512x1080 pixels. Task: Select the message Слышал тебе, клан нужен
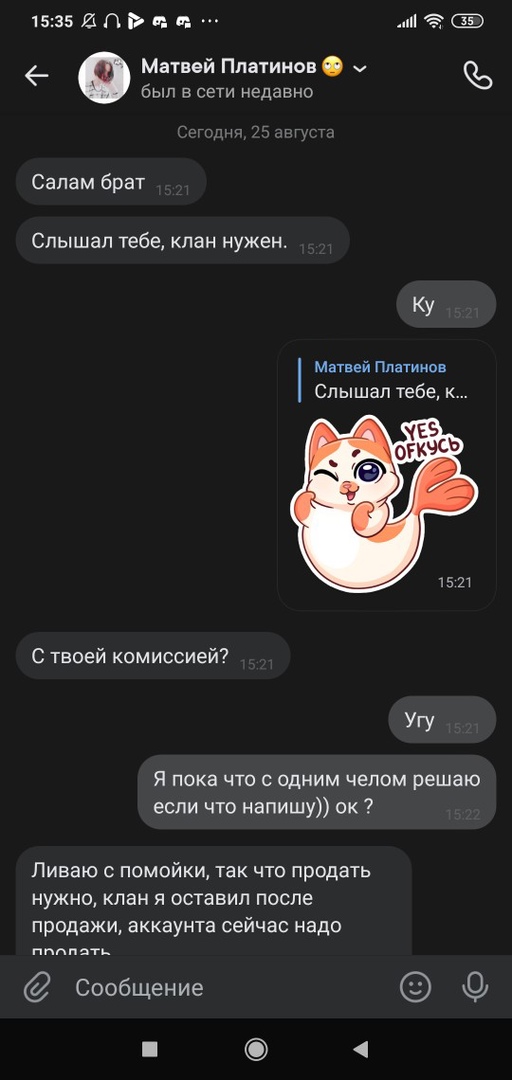[183, 240]
